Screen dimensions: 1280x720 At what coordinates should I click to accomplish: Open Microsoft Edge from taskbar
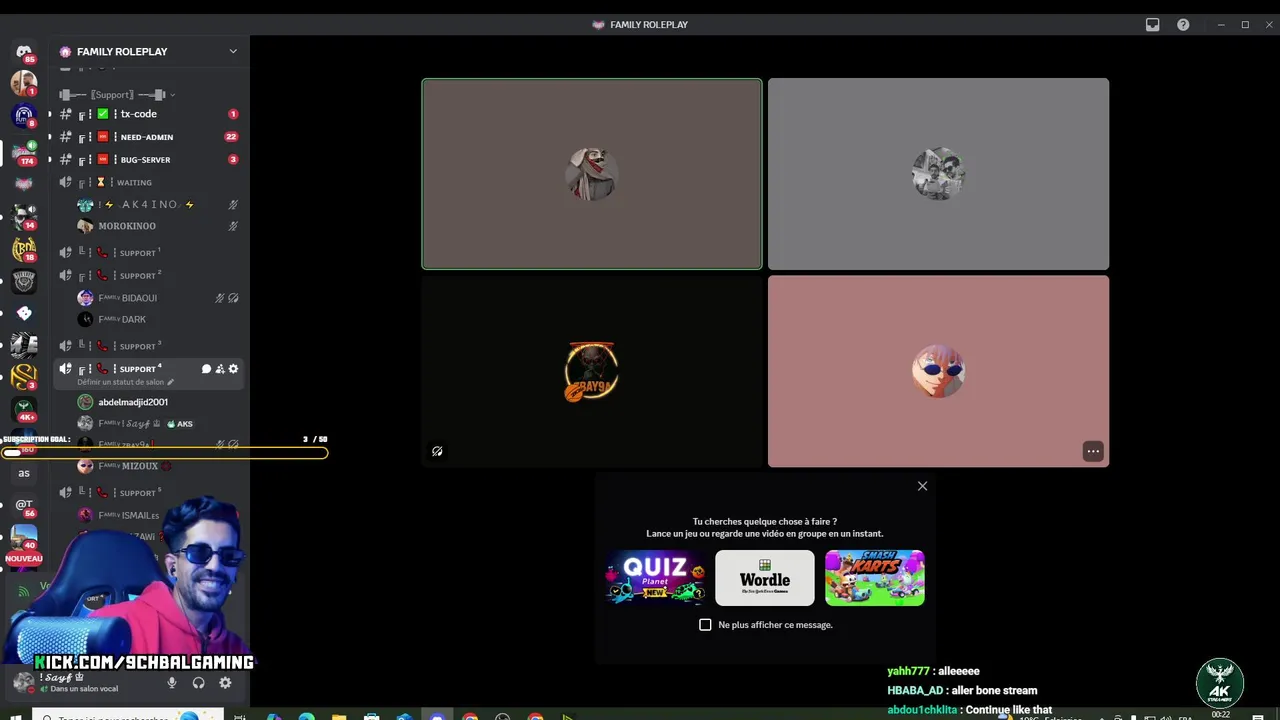[x=306, y=716]
